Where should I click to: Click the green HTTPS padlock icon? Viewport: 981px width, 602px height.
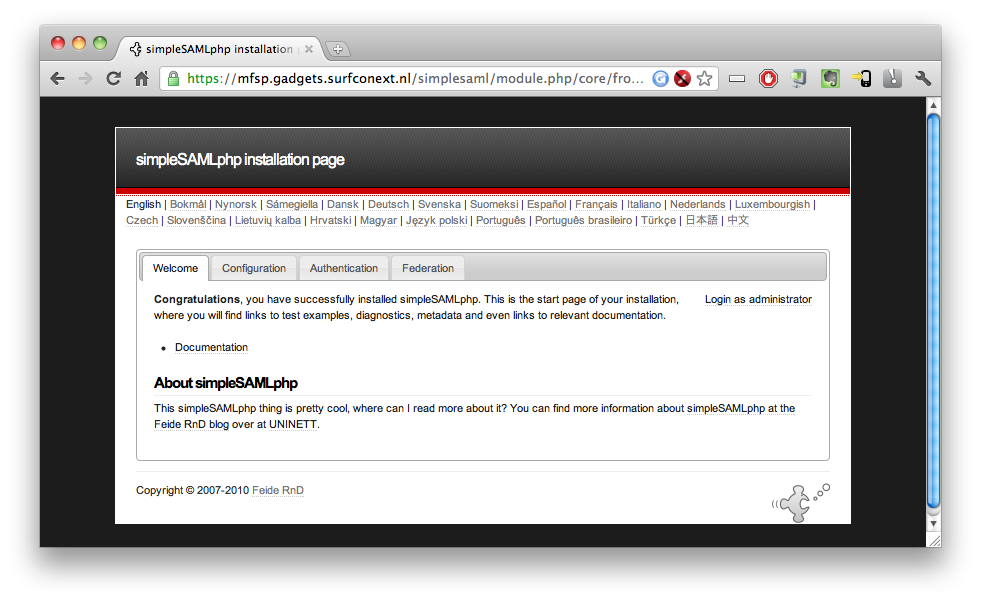(173, 79)
